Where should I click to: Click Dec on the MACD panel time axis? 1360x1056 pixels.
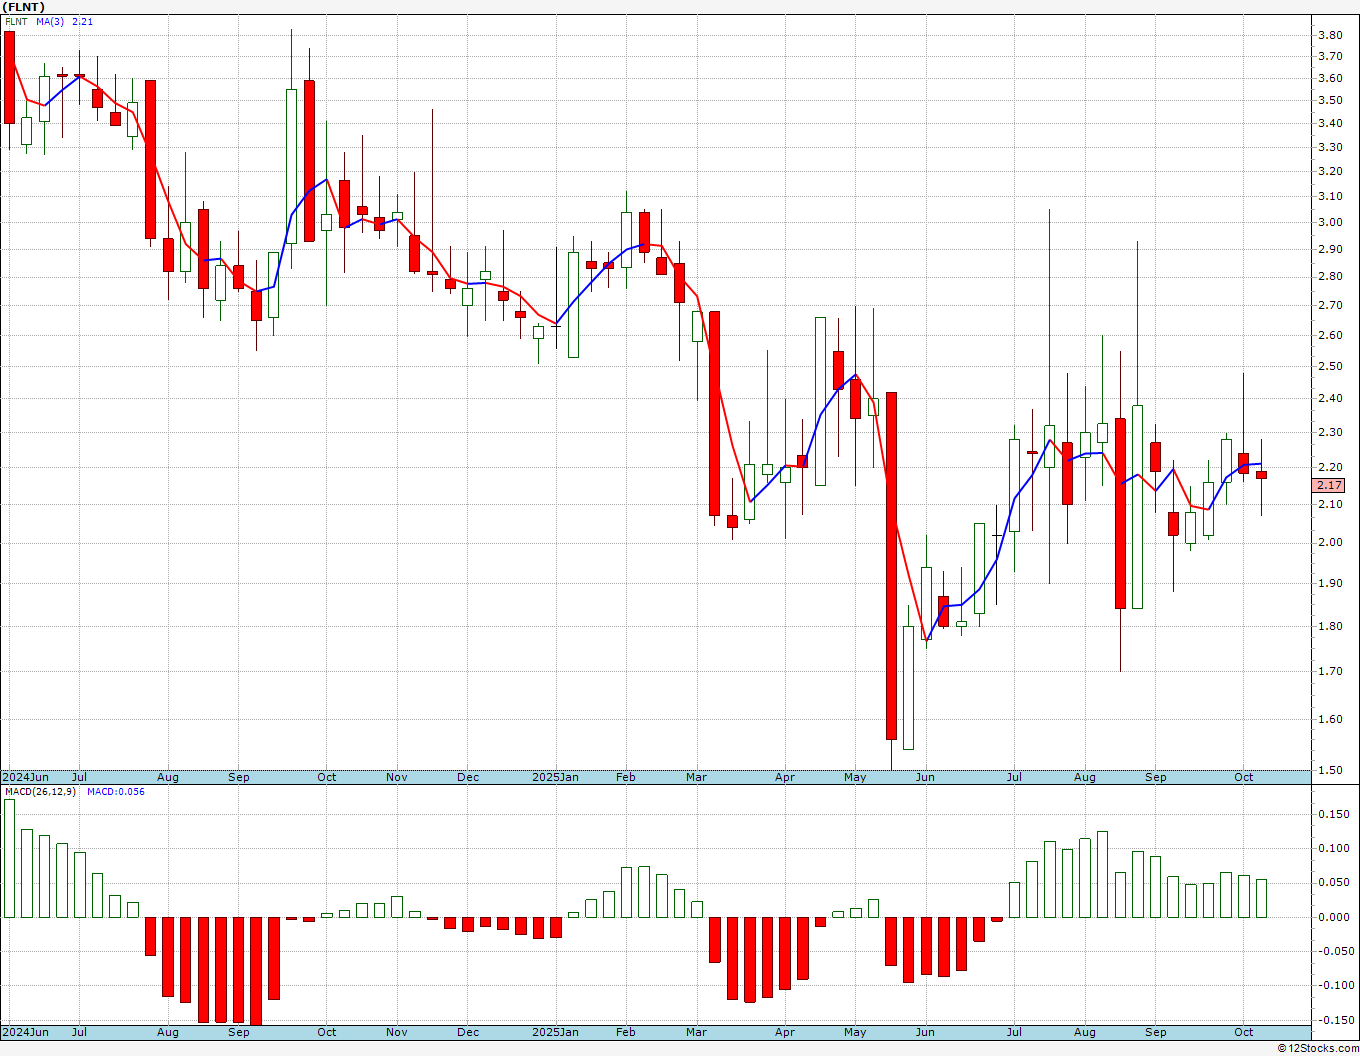pos(468,1032)
